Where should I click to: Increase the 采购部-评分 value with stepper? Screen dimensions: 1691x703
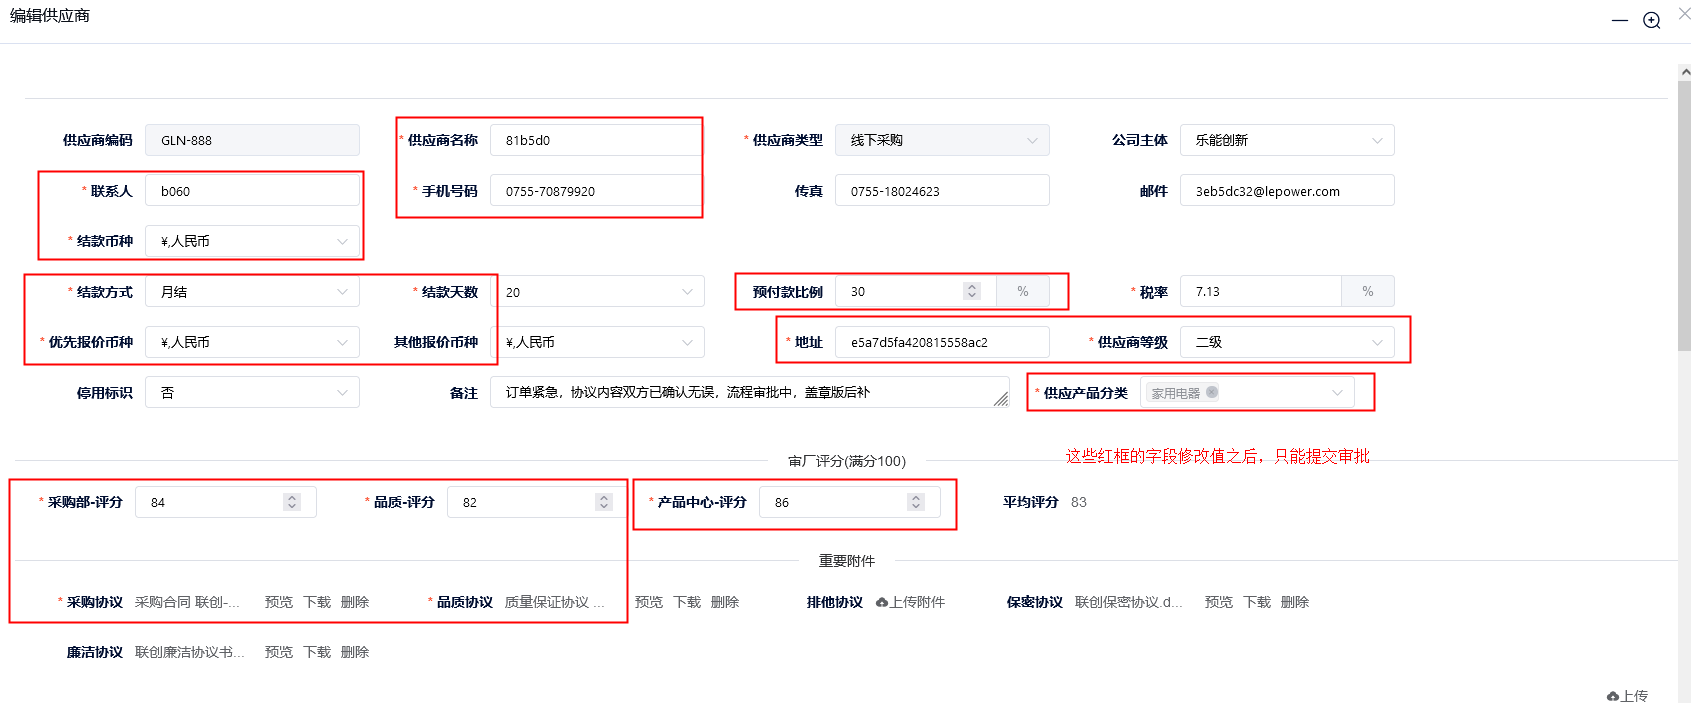[292, 497]
